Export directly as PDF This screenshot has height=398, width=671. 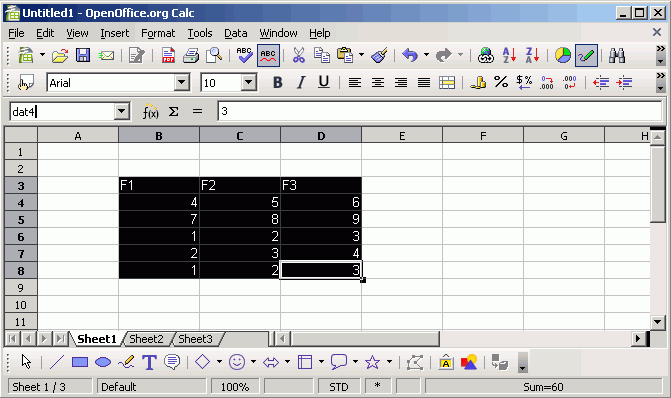tap(168, 56)
